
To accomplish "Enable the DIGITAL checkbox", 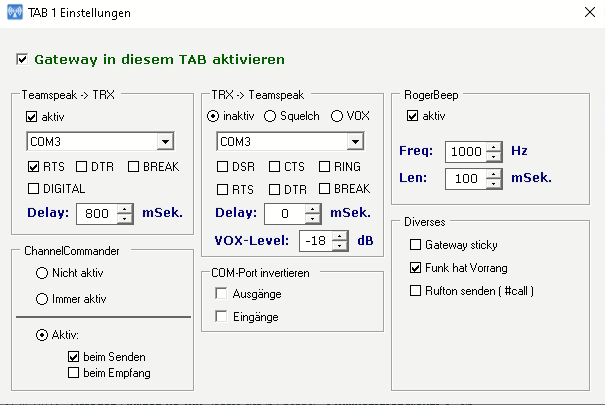I will pyautogui.click(x=32, y=188).
